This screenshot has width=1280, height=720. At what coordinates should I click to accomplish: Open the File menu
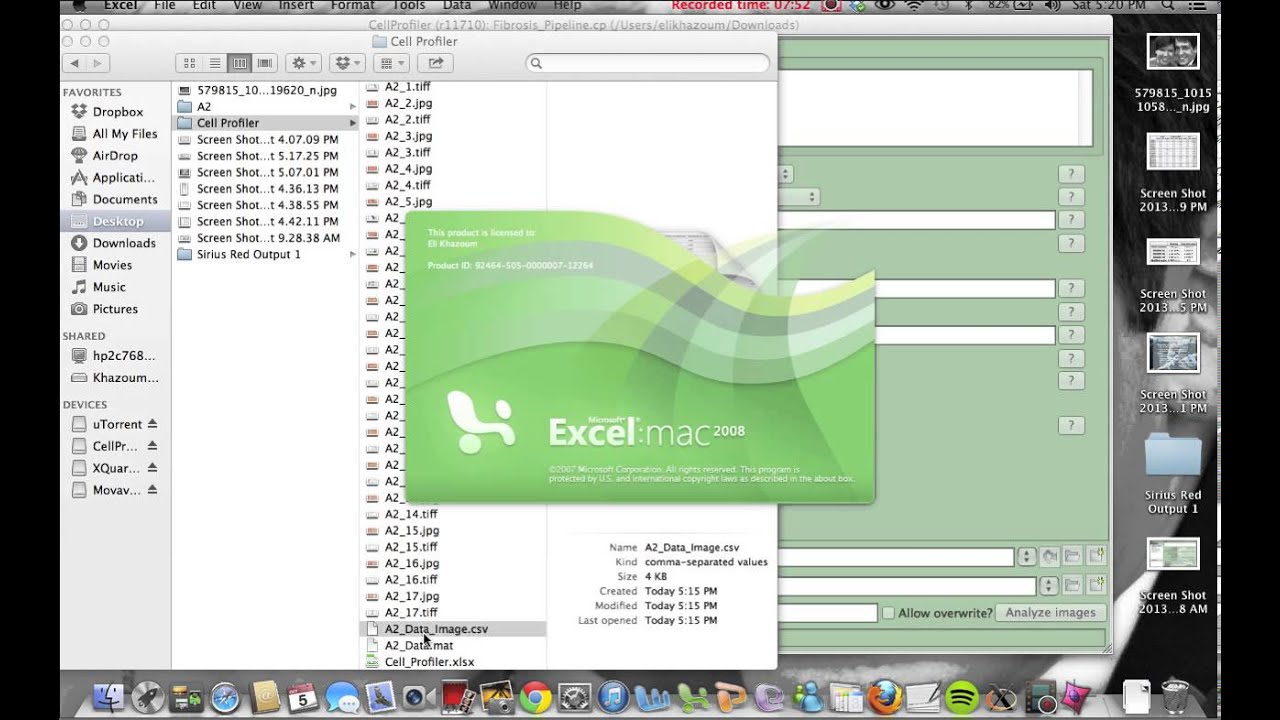pyautogui.click(x=165, y=6)
